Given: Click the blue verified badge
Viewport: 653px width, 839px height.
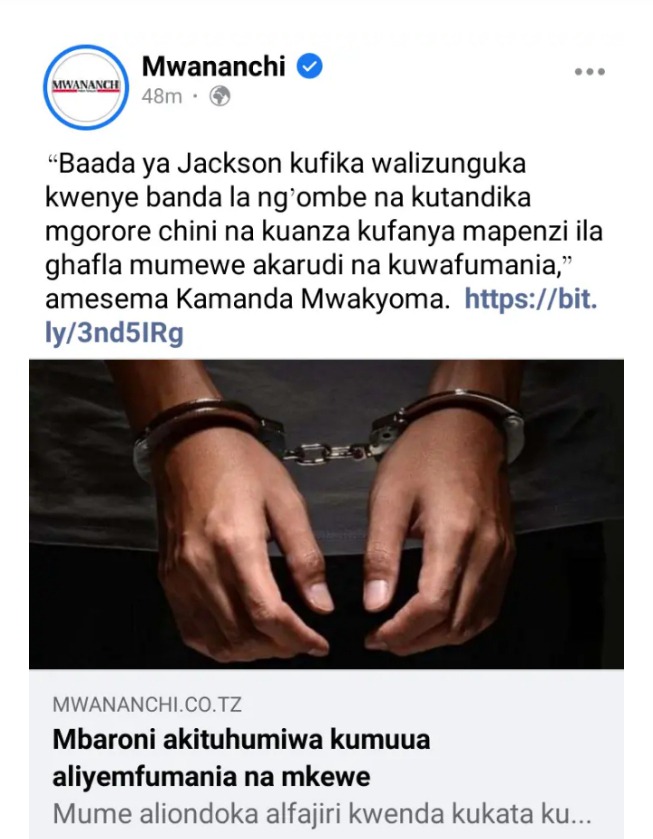Looking at the screenshot, I should coord(309,66).
